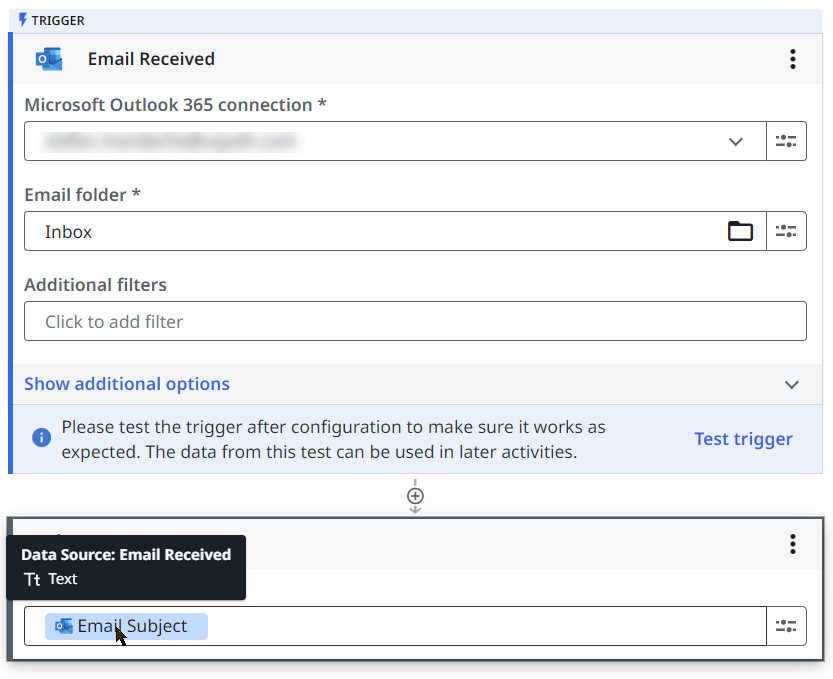The width and height of the screenshot is (833, 679).
Task: Click the plus icon to add an activity
Action: pos(415,496)
